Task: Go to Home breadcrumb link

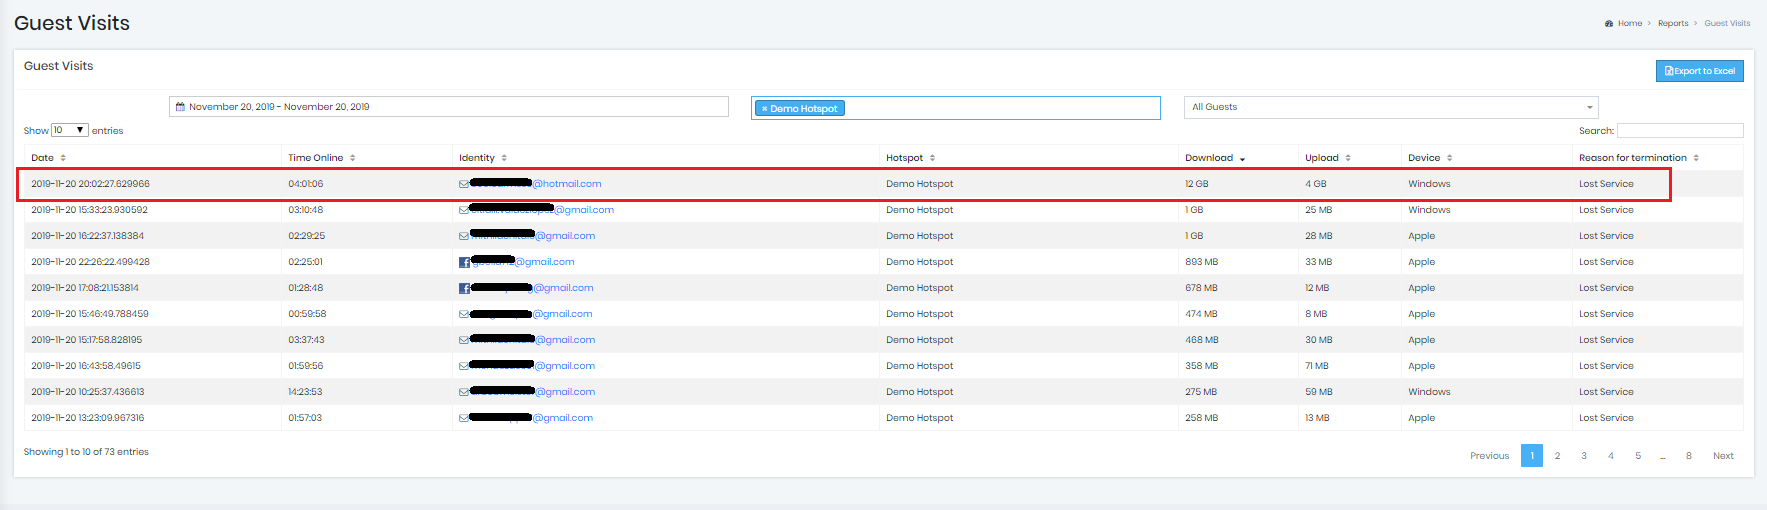Action: pyautogui.click(x=1630, y=23)
